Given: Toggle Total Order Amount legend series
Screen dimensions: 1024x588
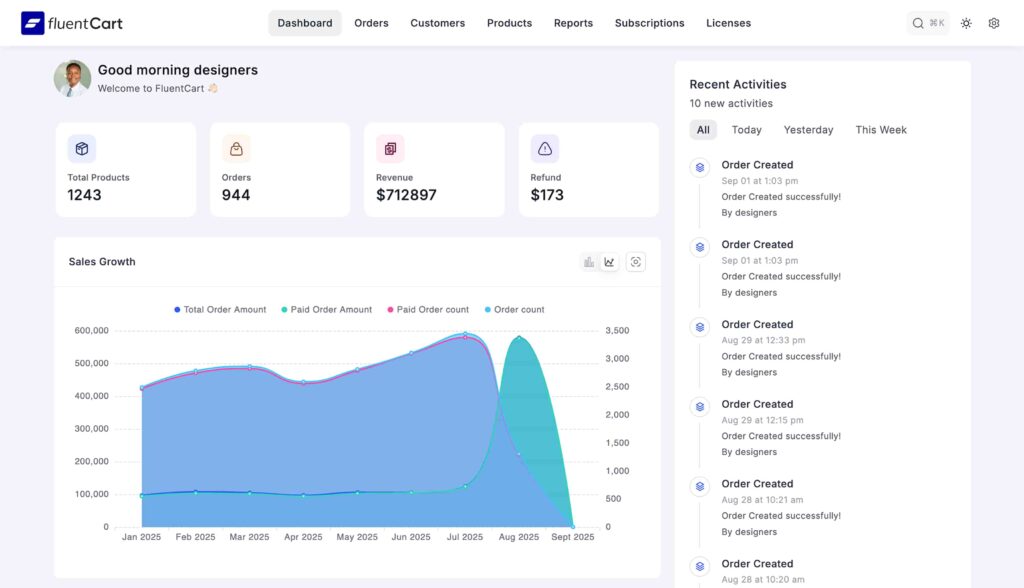Looking at the screenshot, I should click(220, 310).
